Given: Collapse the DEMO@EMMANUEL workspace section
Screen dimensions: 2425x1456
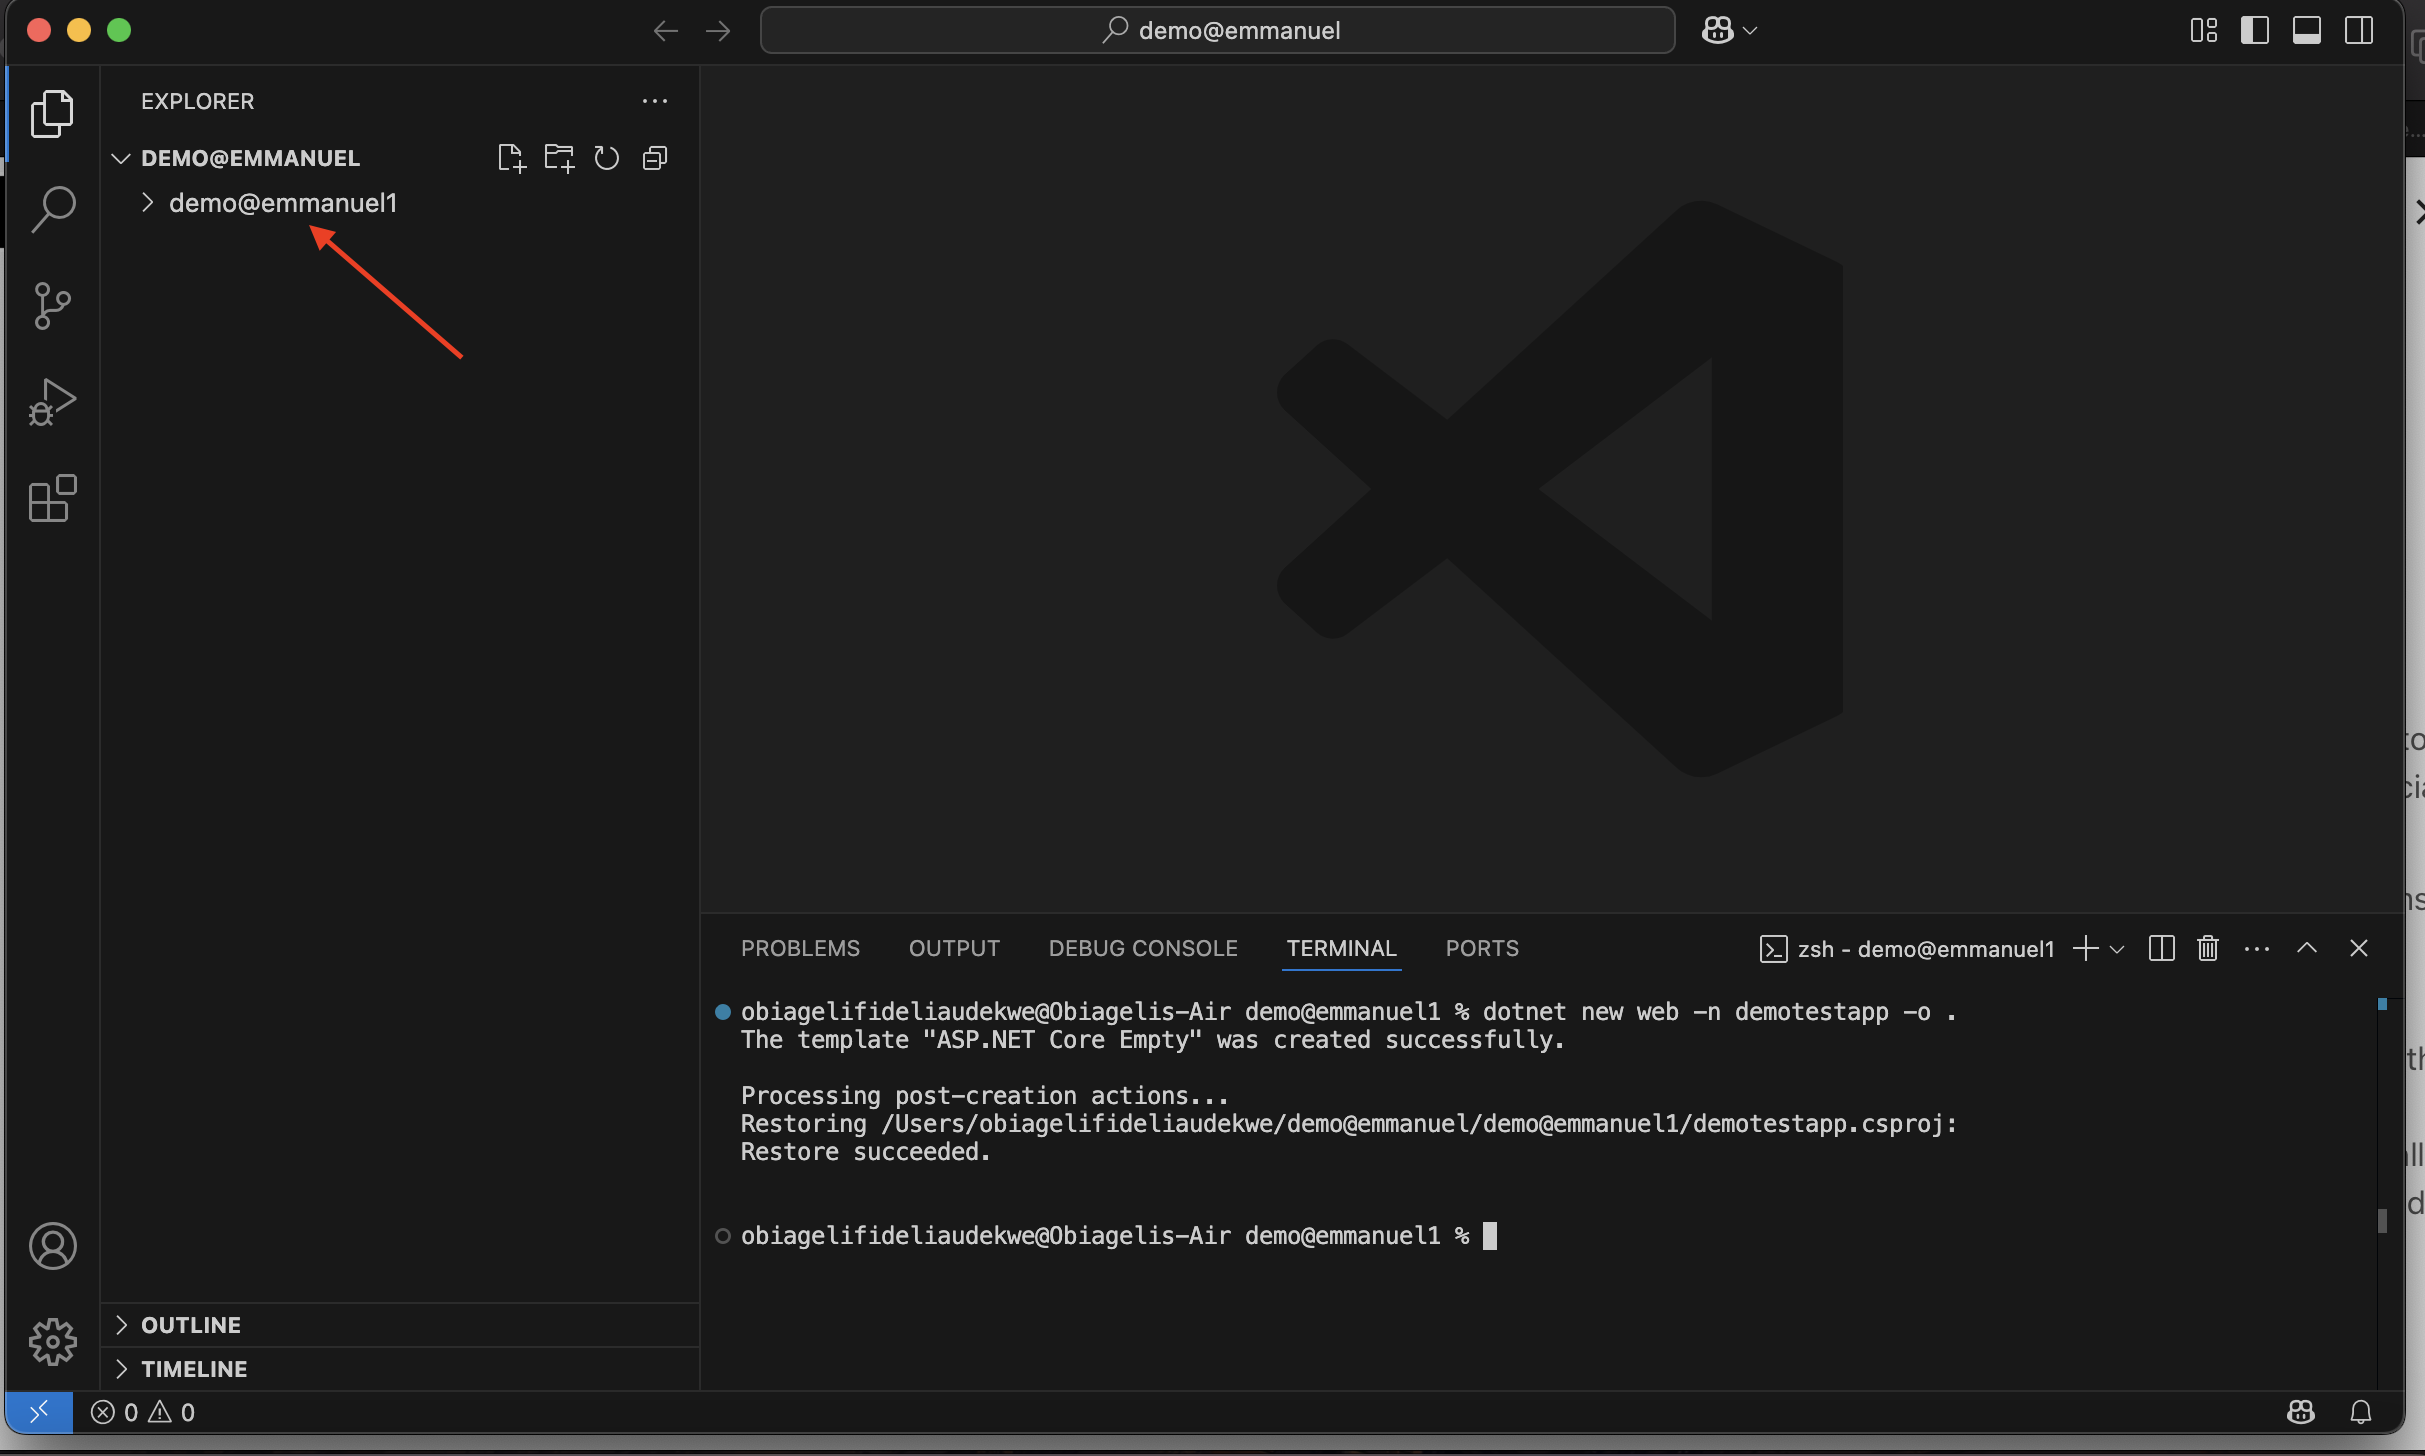Looking at the screenshot, I should 250,158.
